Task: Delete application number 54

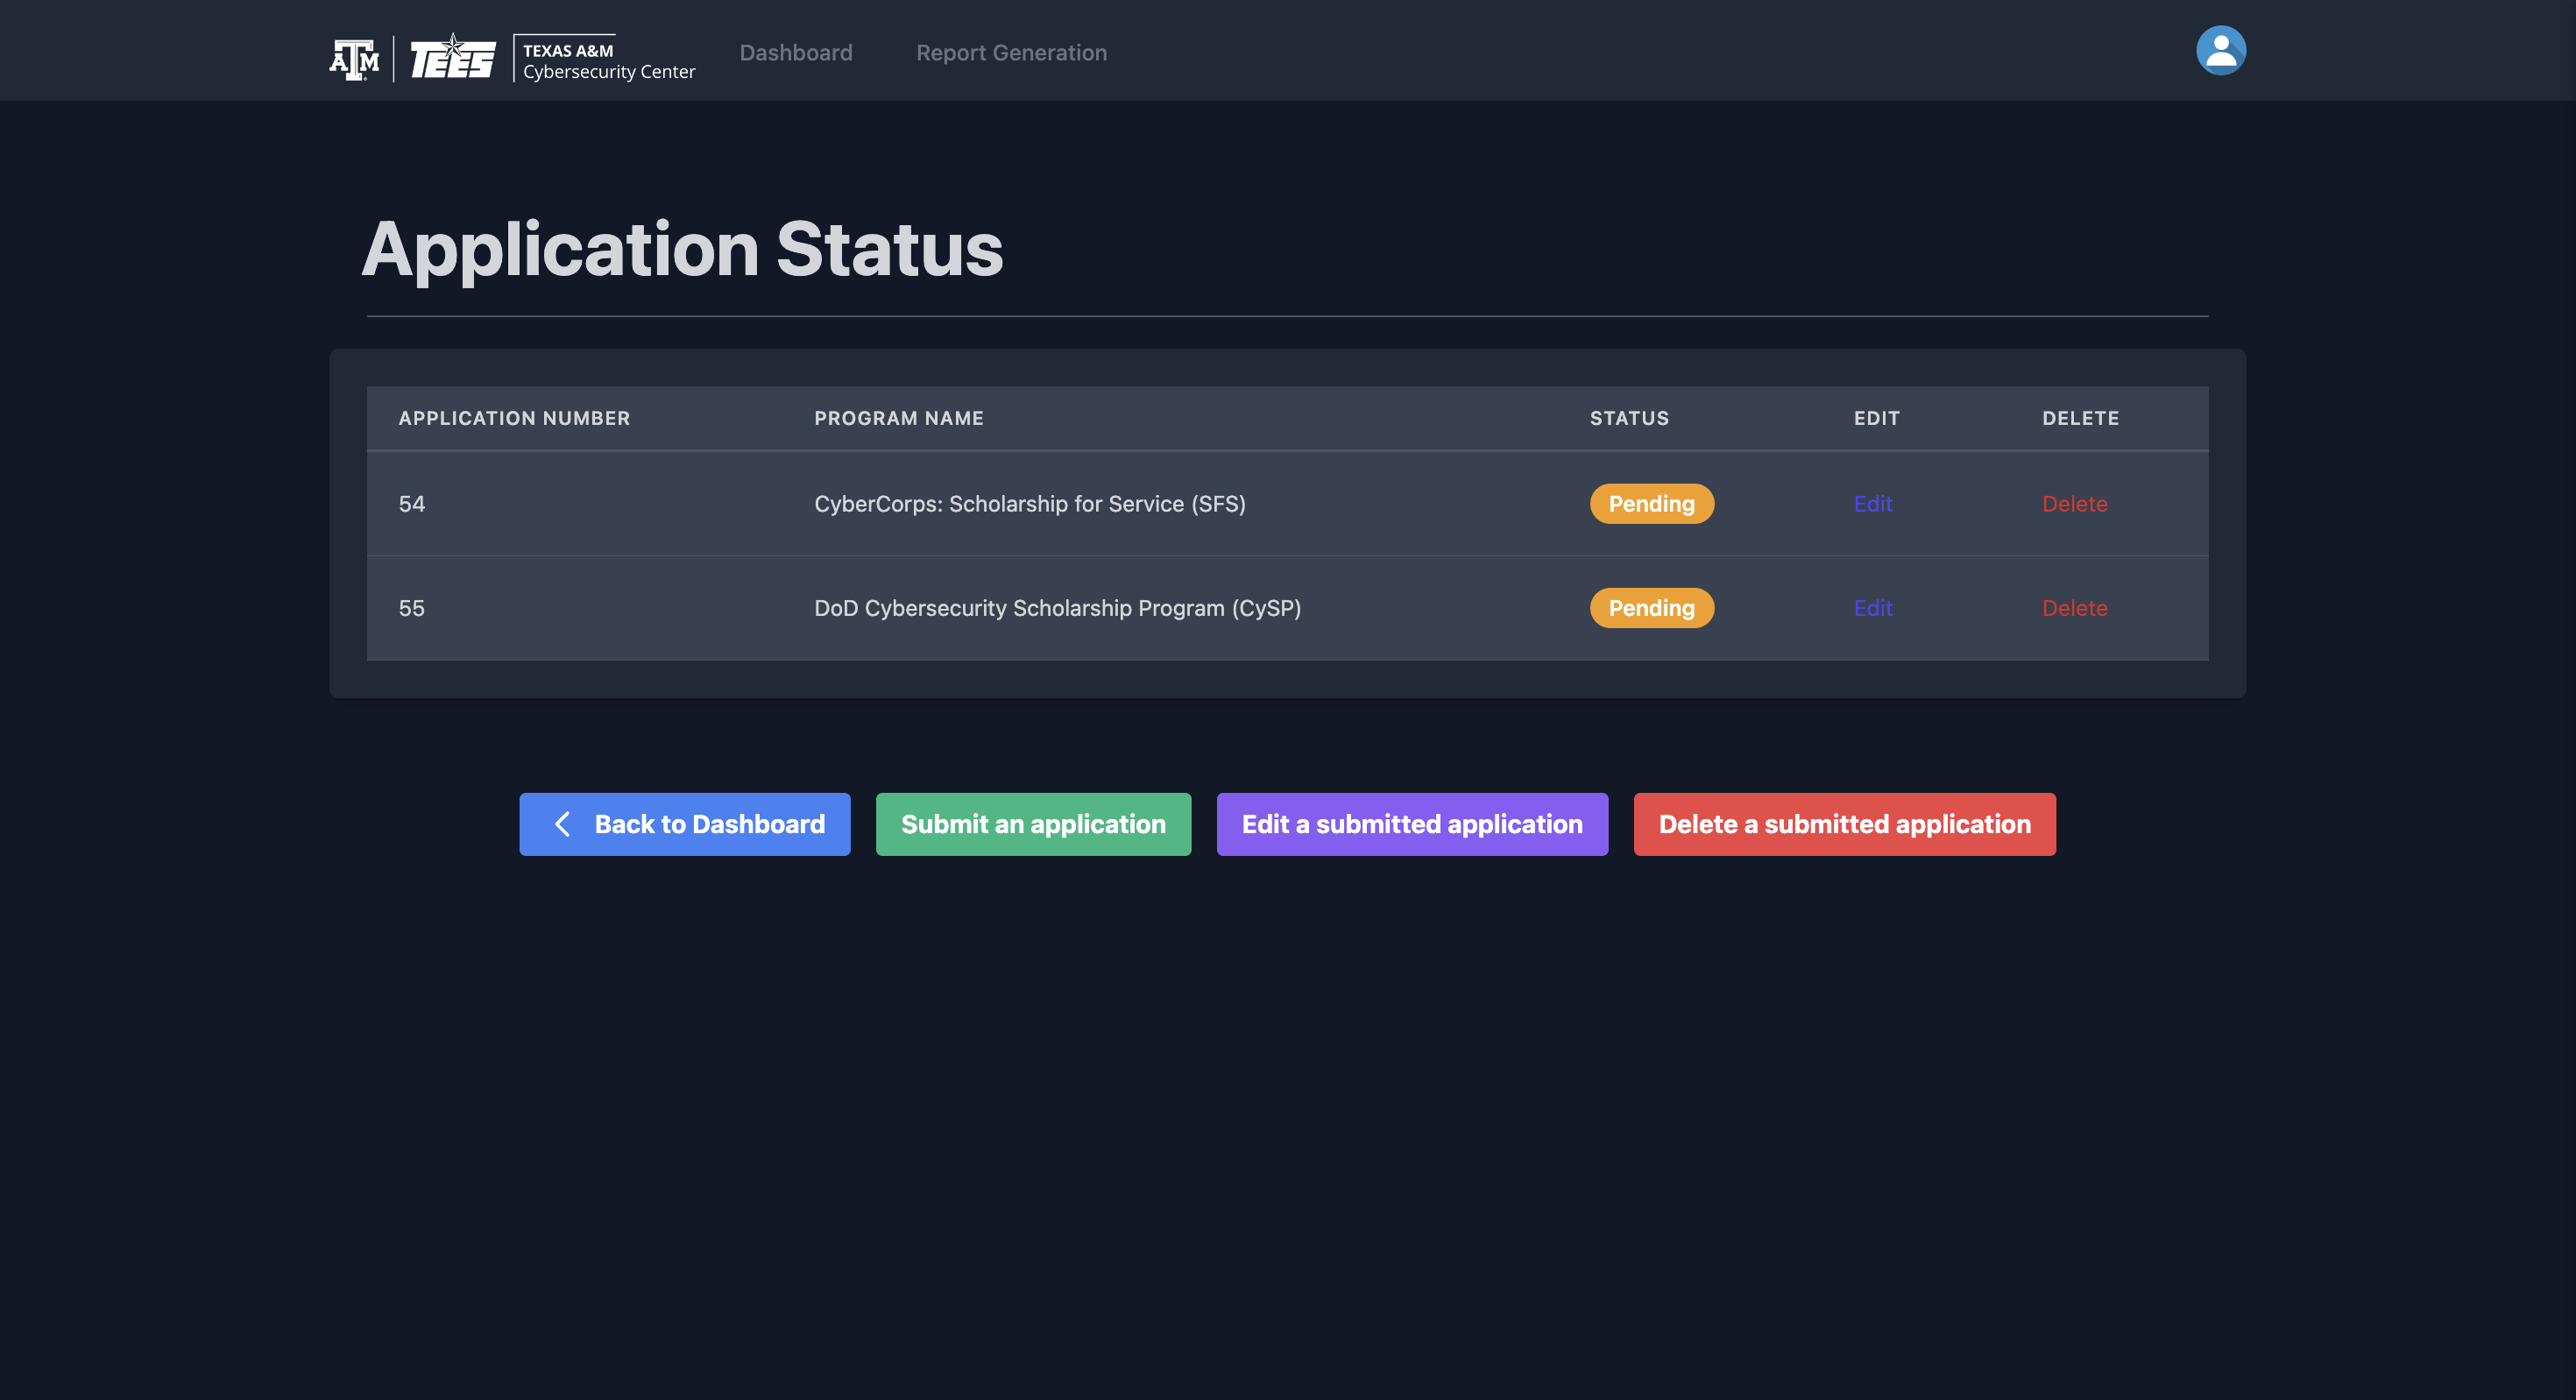Action: (x=2074, y=504)
